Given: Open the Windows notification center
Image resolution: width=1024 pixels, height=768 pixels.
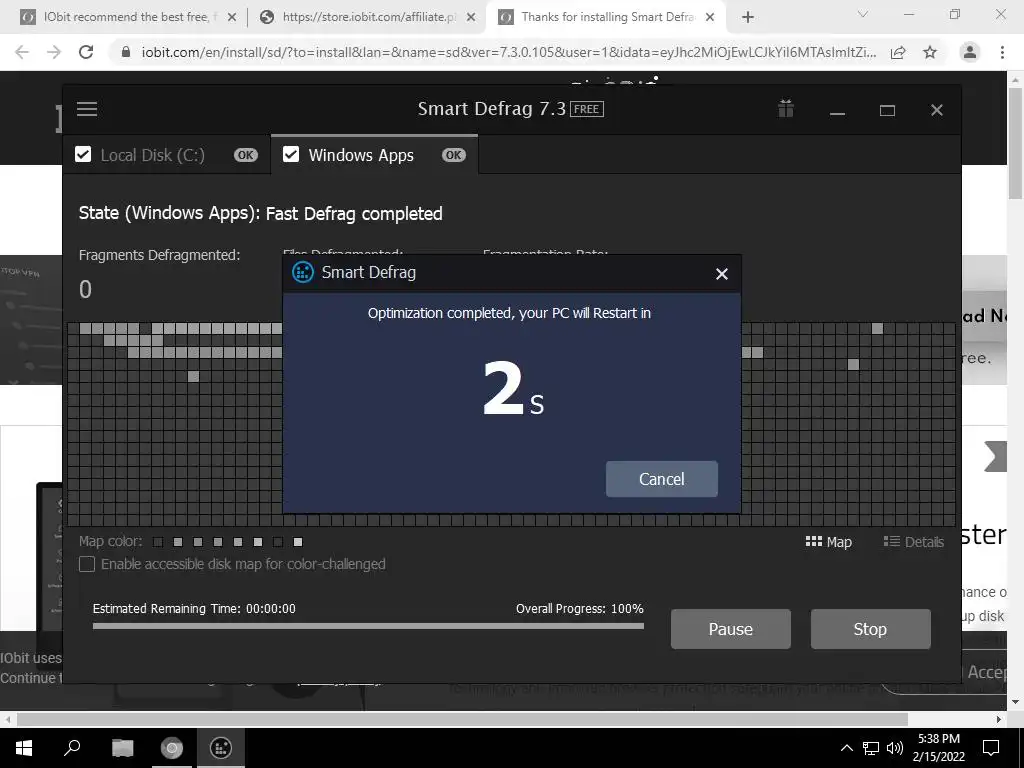Looking at the screenshot, I should pyautogui.click(x=991, y=748).
